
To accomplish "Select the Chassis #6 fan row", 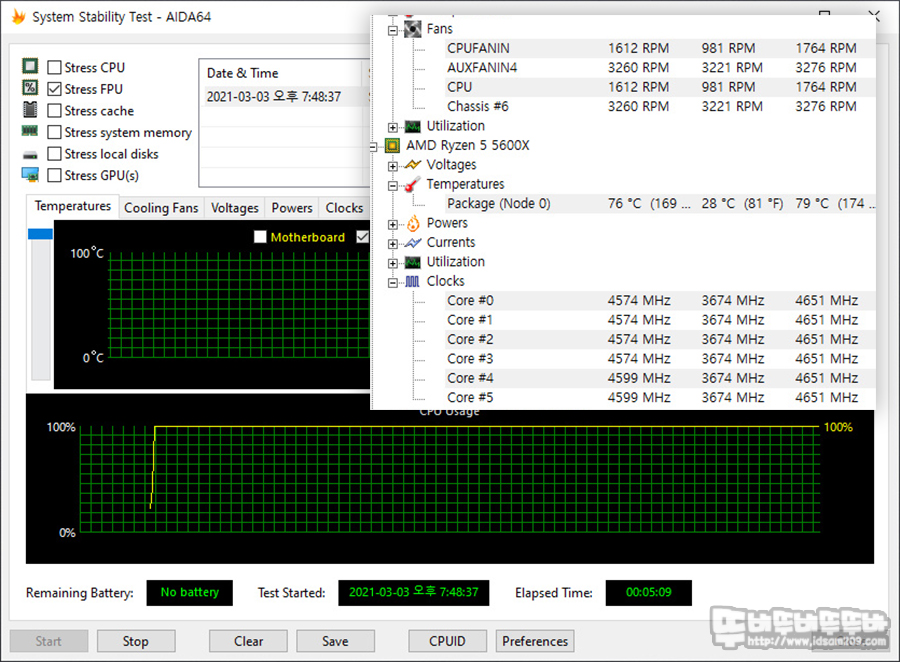I will (x=660, y=107).
